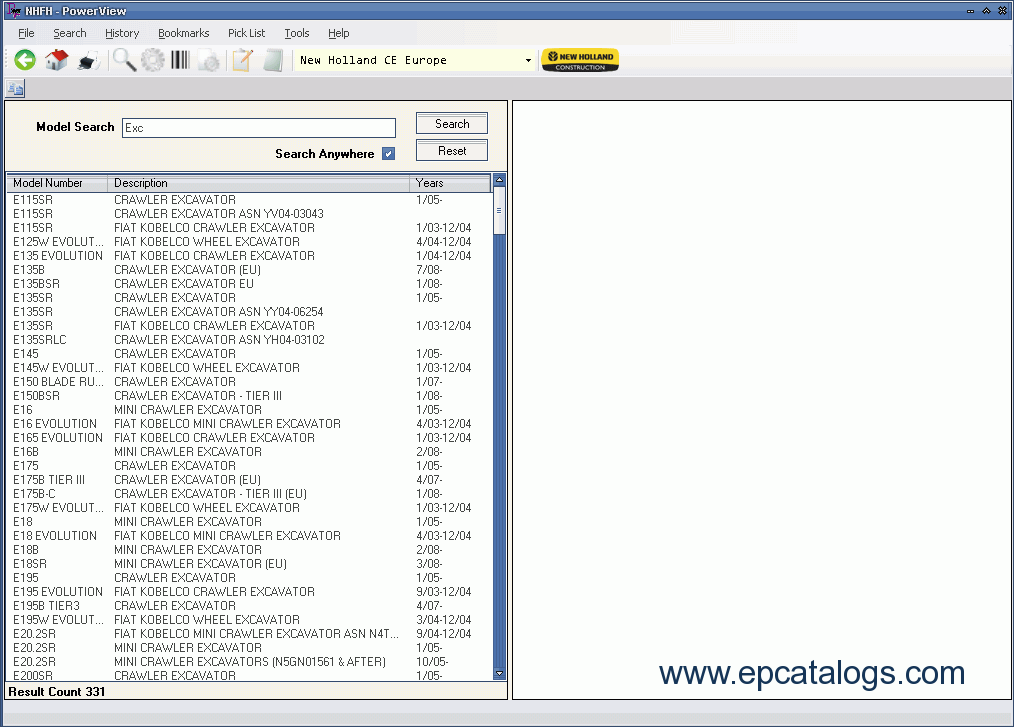Click the barcode icon in toolbar
Image resolution: width=1014 pixels, height=727 pixels.
click(x=180, y=60)
